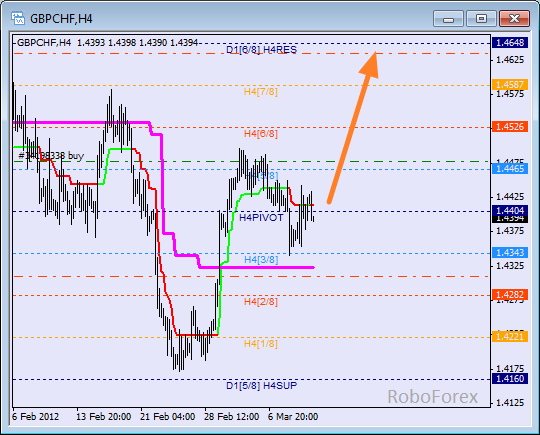540x435 pixels.
Task: Click the 1.4648 resistance price label
Action: pos(510,43)
